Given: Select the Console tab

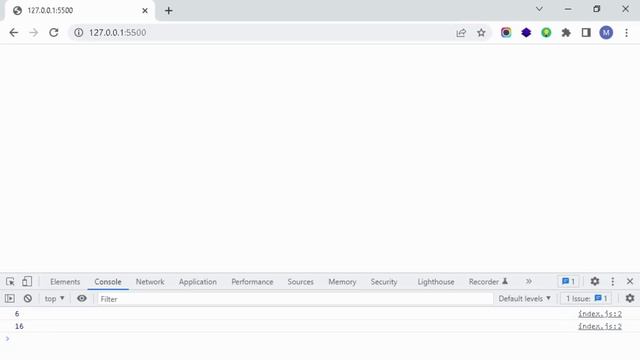Looking at the screenshot, I should coord(108,282).
